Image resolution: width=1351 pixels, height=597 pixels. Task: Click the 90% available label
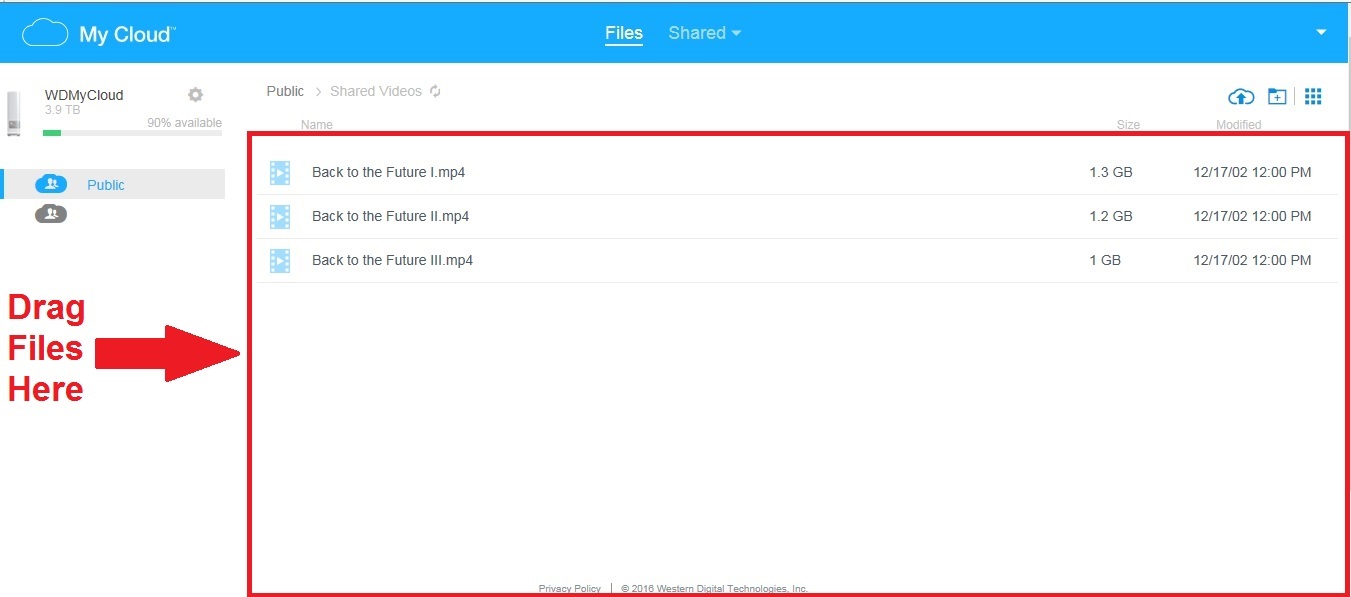[184, 122]
